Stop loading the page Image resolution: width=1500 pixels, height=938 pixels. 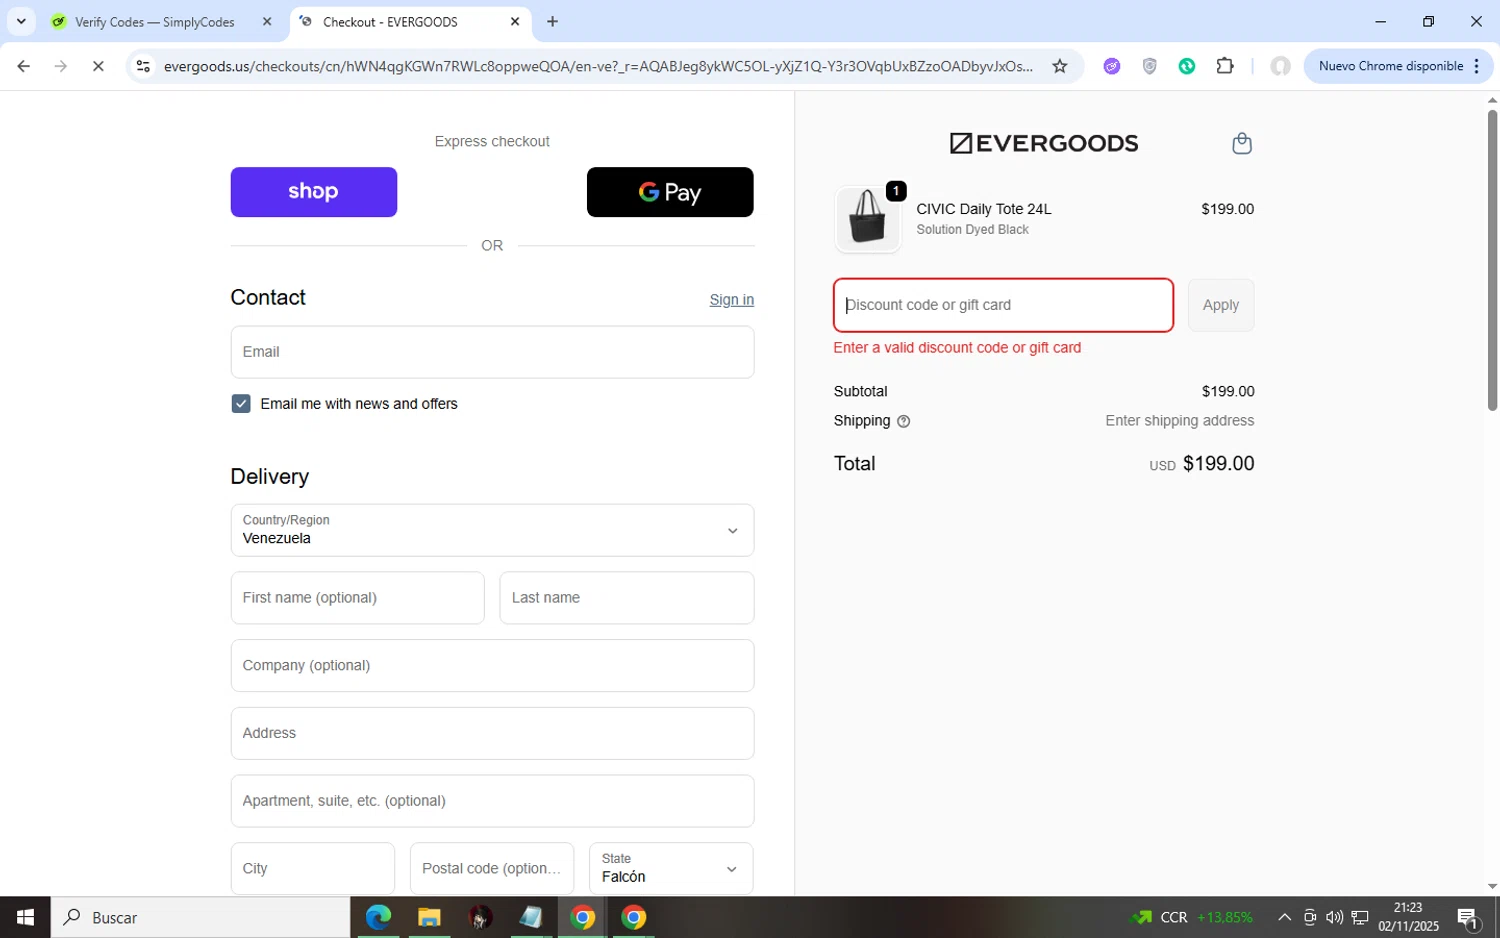[98, 66]
